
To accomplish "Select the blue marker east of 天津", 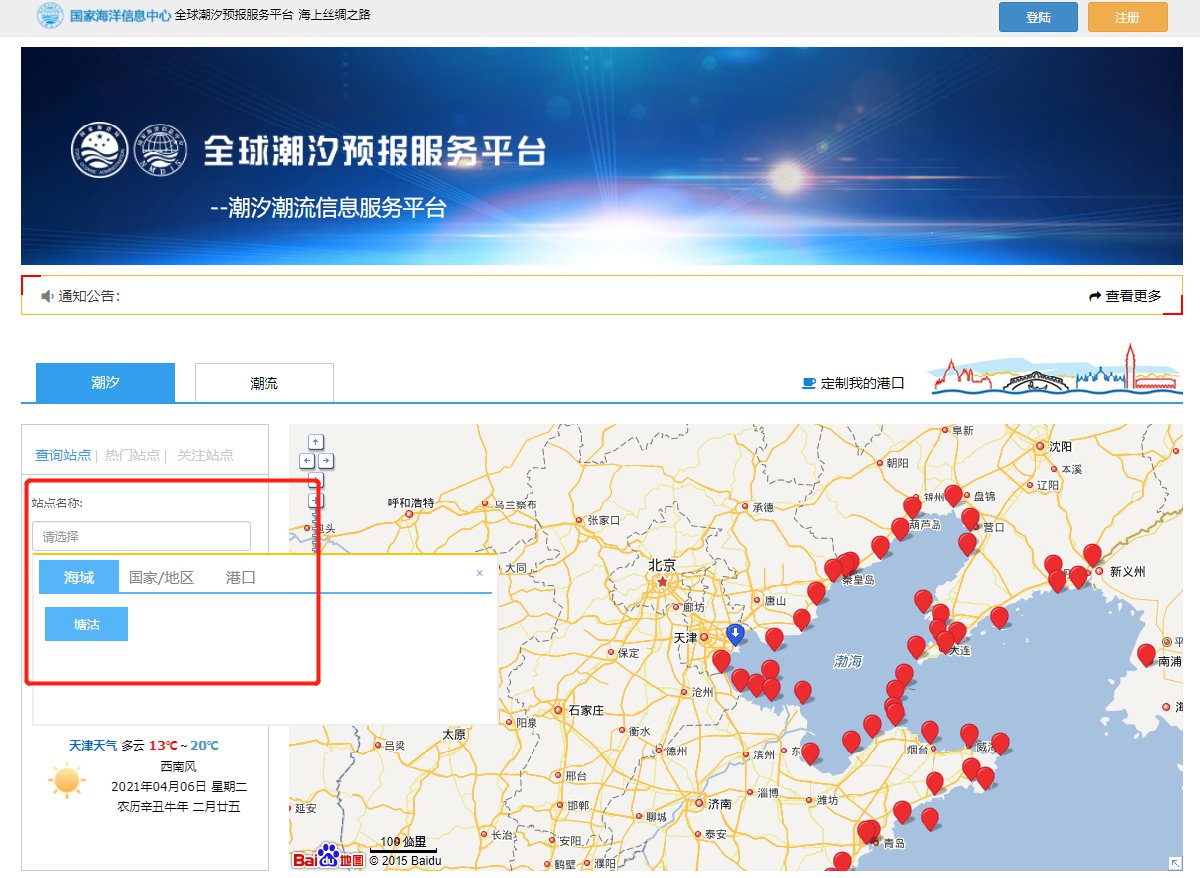I will pos(735,634).
